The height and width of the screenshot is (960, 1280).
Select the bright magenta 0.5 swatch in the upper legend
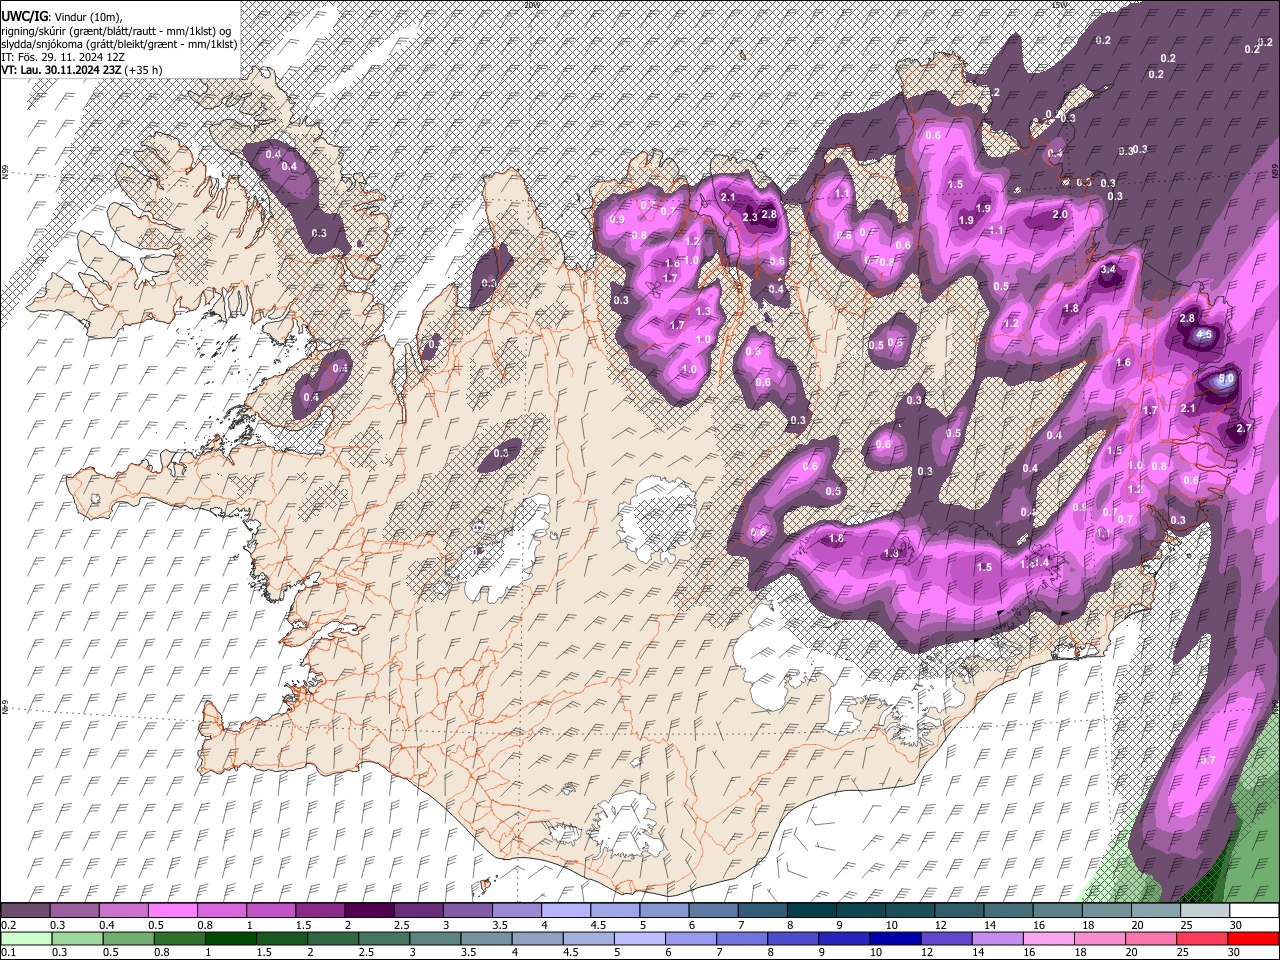click(172, 911)
